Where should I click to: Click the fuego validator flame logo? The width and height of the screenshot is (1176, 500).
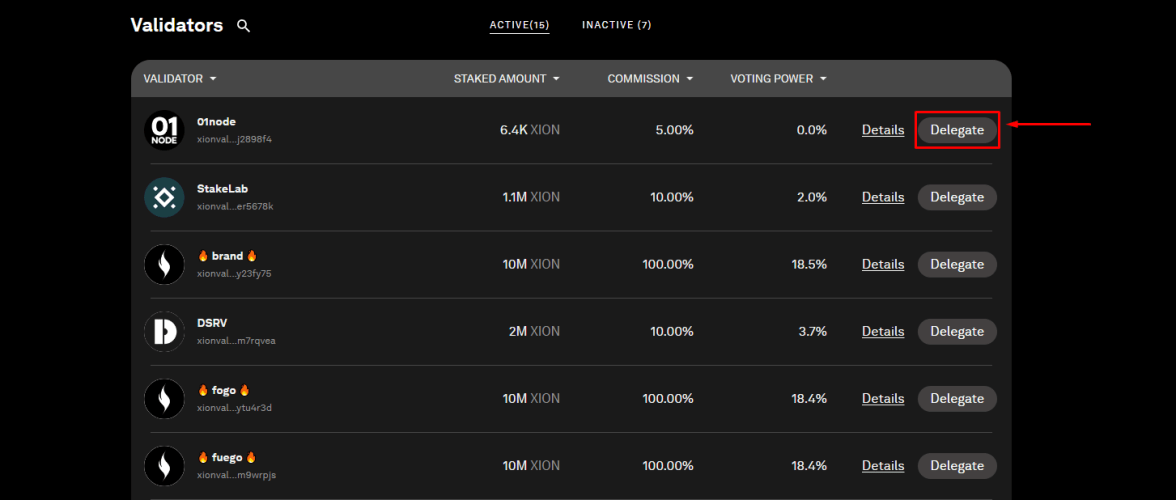[x=164, y=465]
